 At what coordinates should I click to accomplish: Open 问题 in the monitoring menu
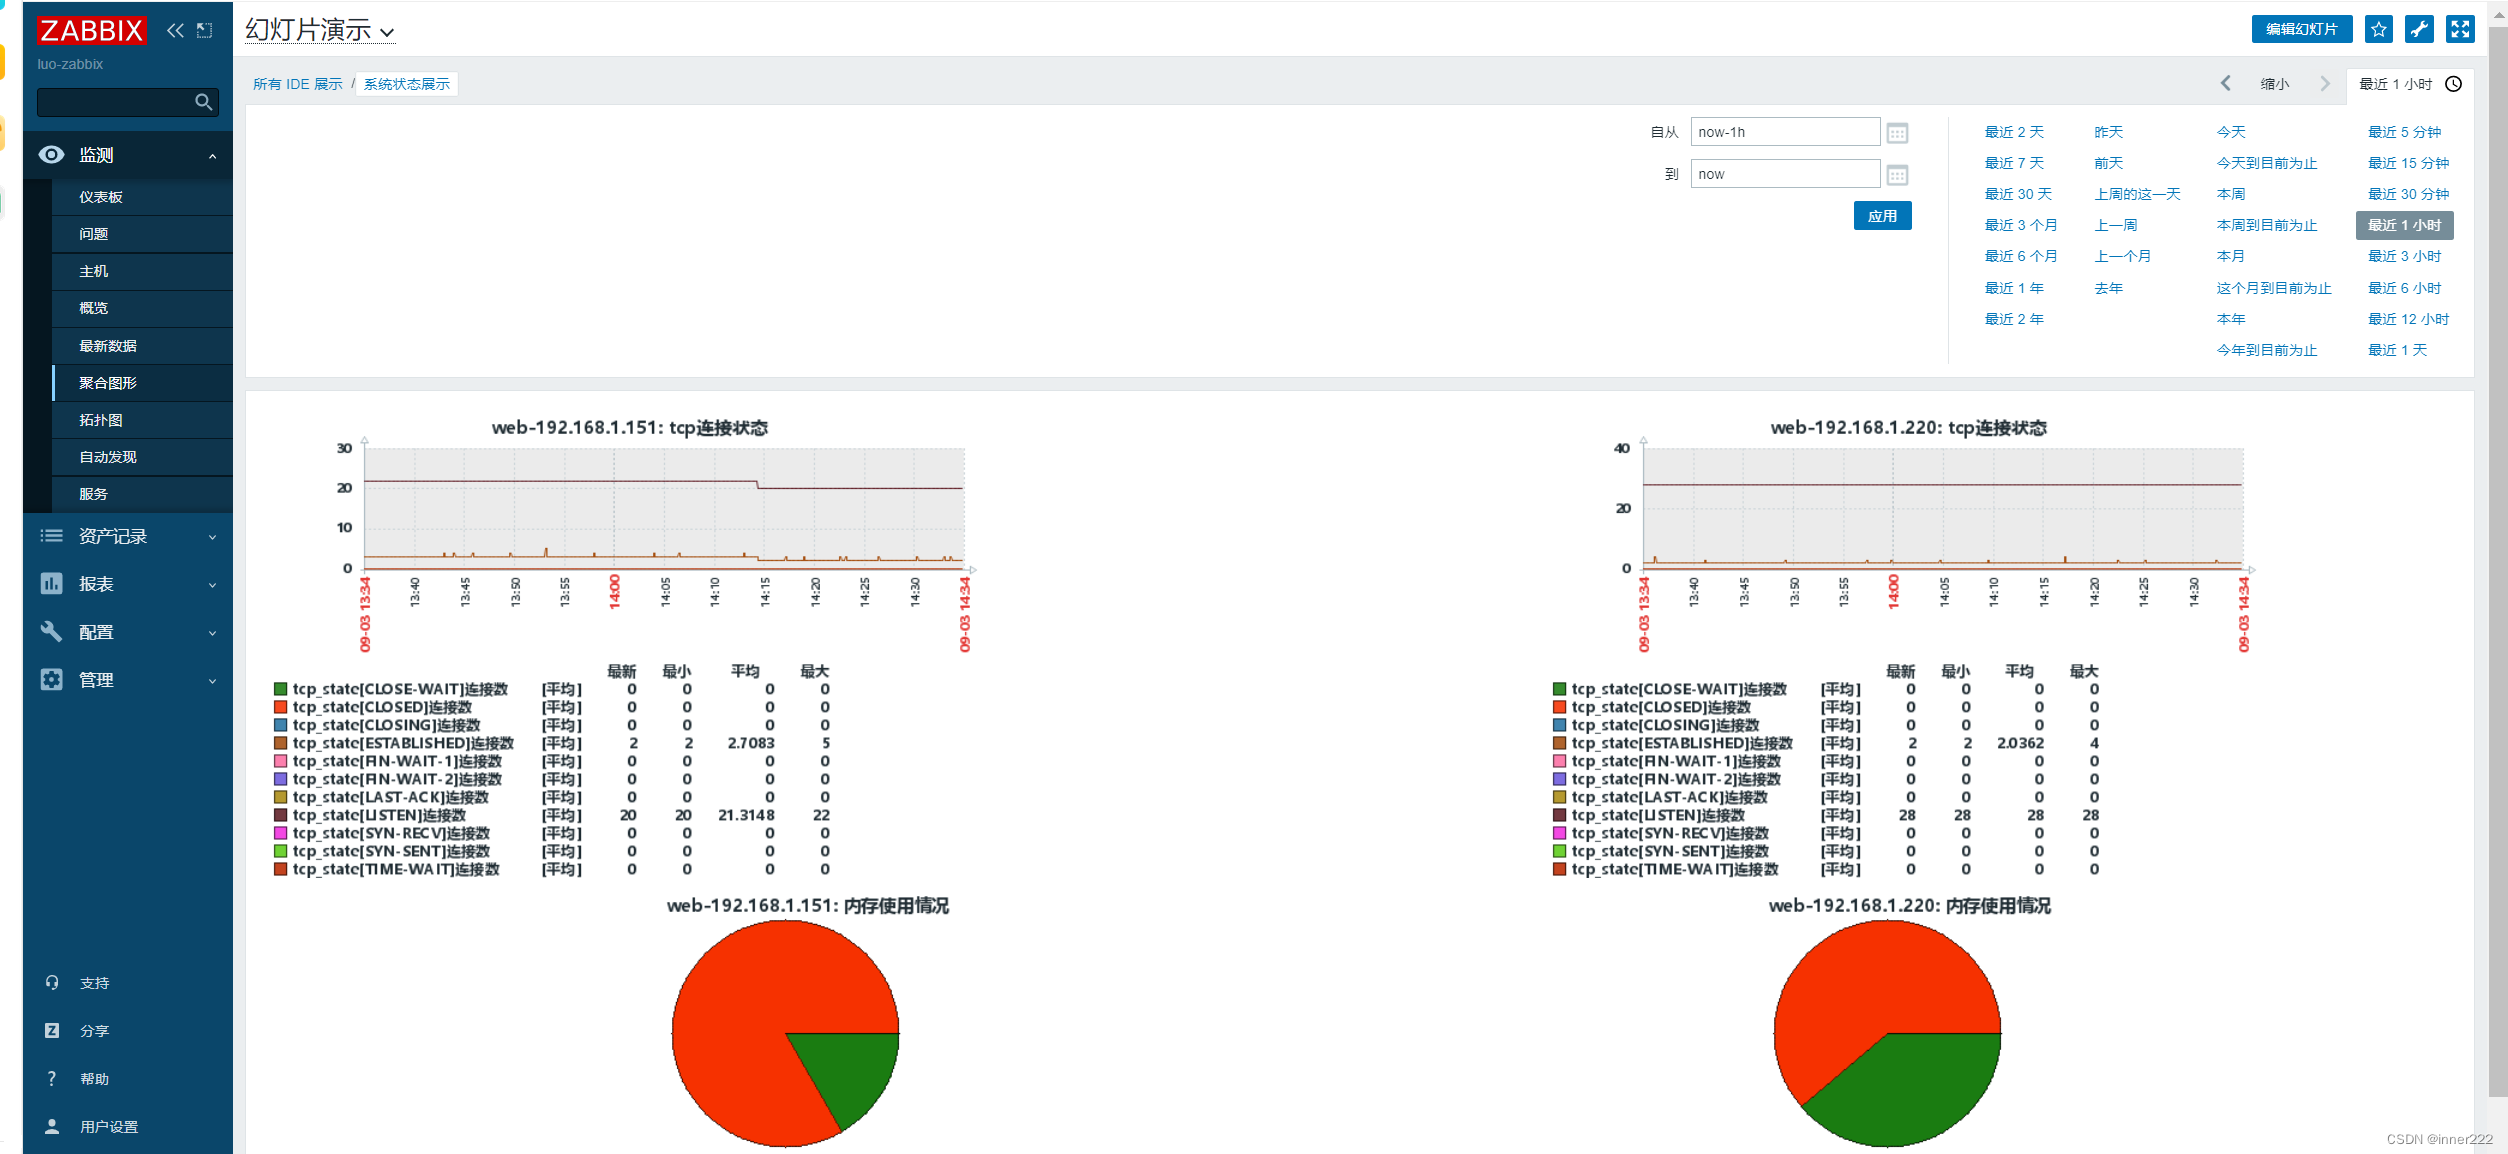[142, 234]
